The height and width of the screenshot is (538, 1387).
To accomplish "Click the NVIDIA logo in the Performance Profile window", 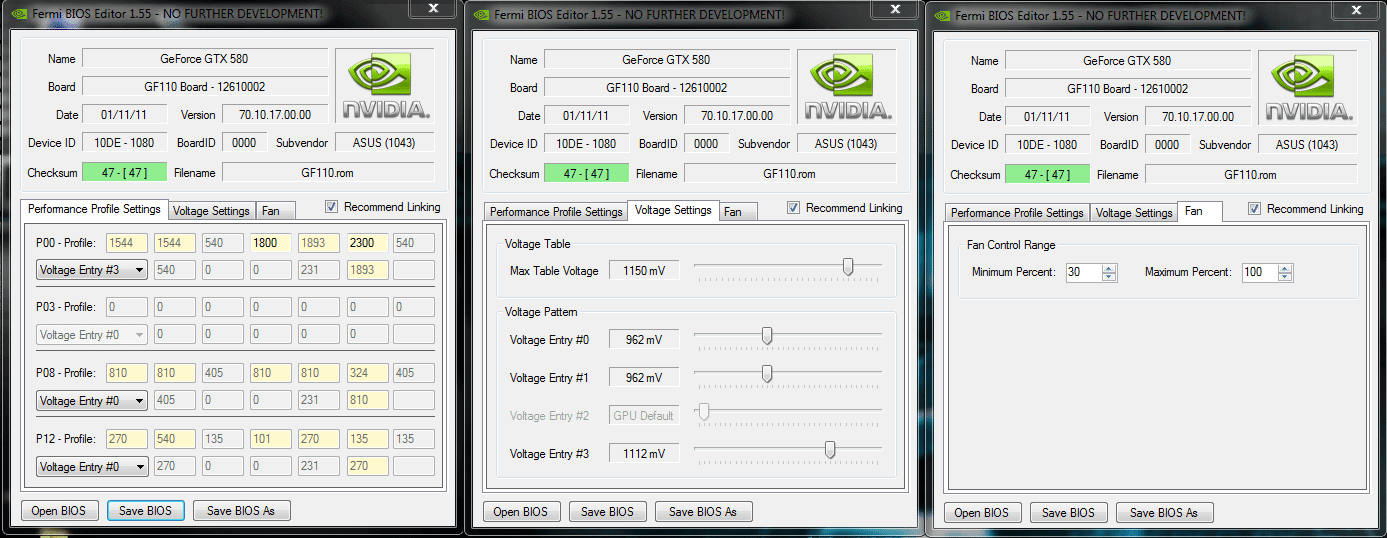I will coord(385,87).
